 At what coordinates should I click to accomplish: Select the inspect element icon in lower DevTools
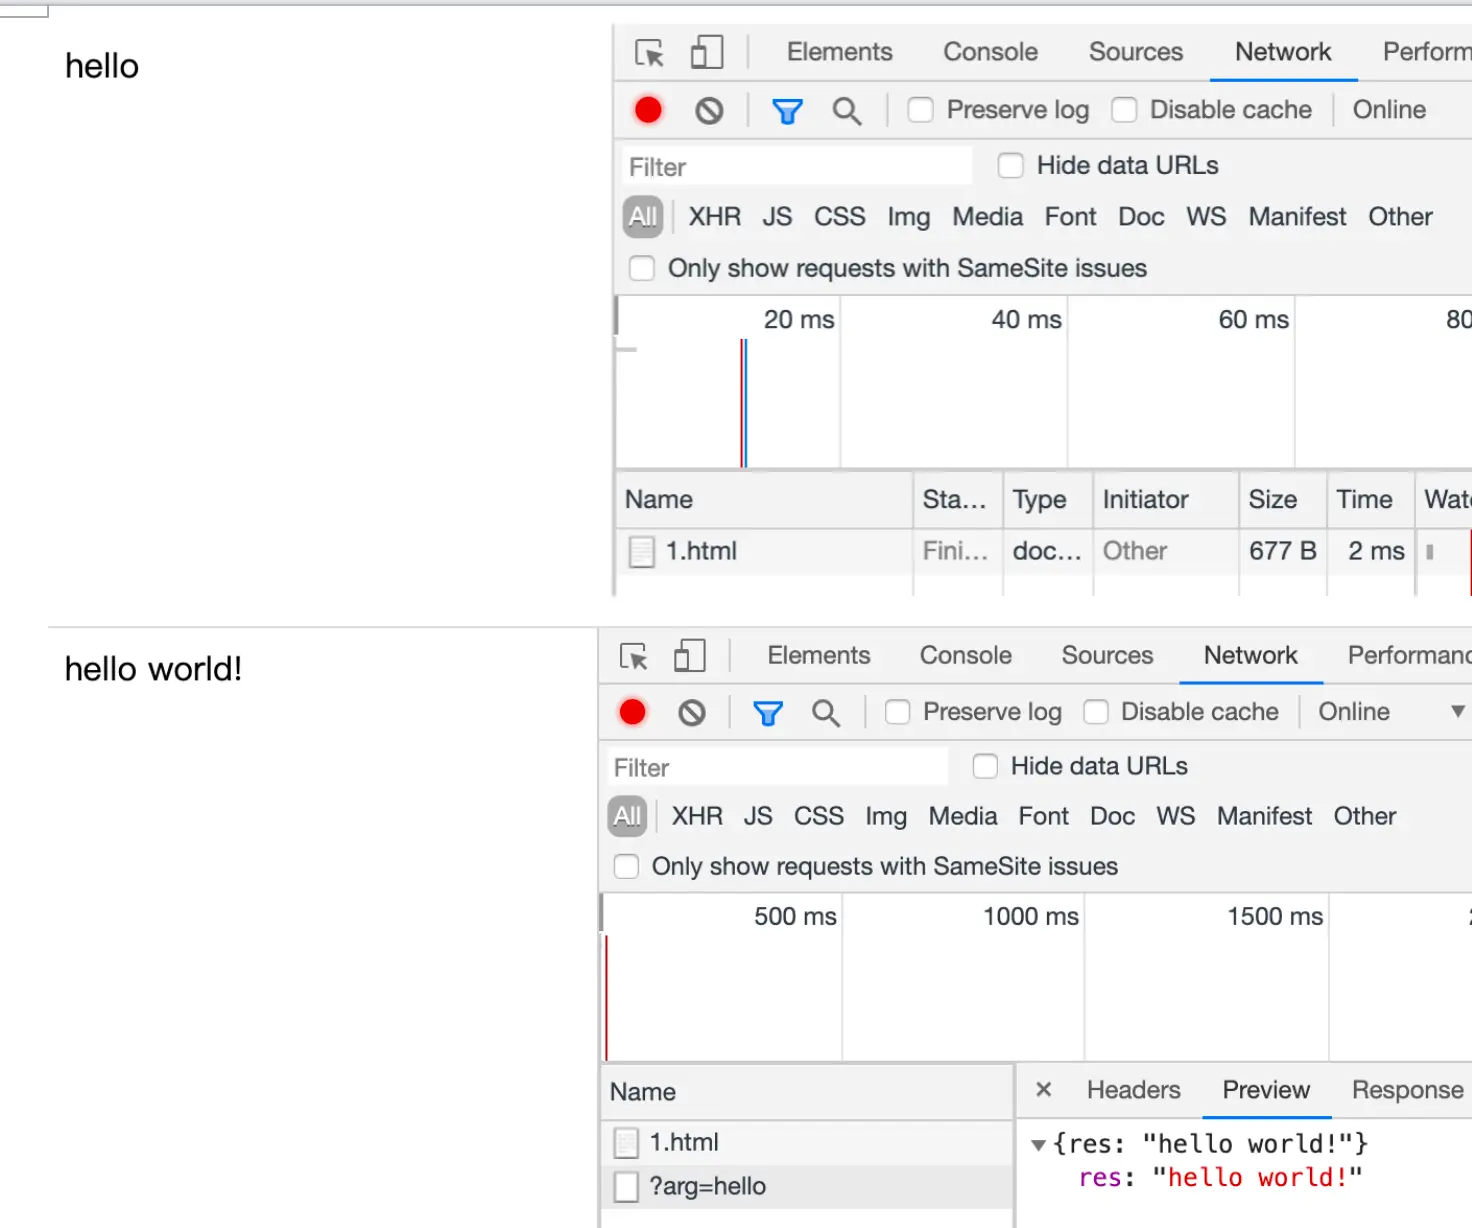point(634,656)
